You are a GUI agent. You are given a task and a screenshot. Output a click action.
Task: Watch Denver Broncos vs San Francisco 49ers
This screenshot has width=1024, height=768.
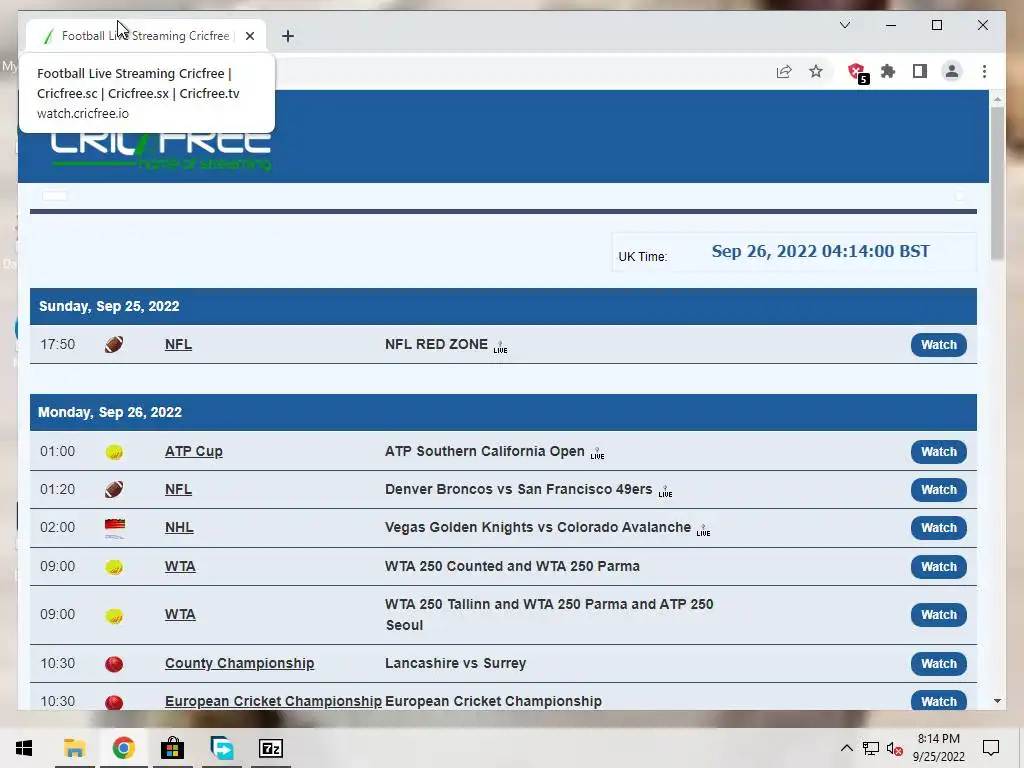click(x=938, y=490)
